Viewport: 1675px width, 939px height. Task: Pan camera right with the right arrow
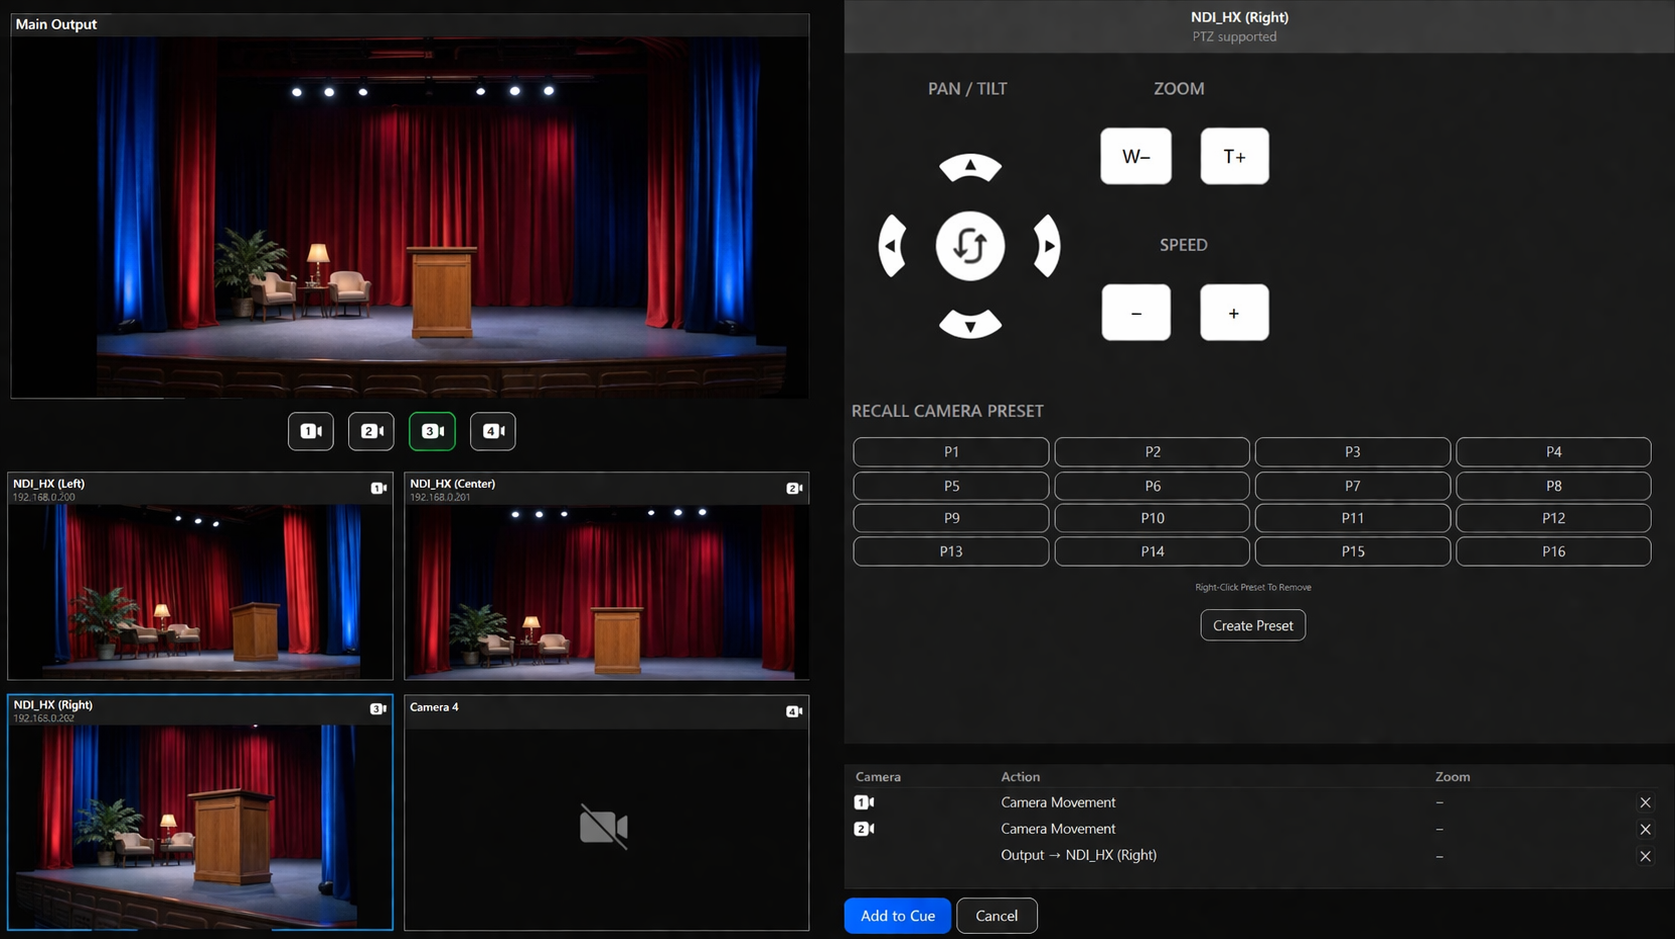pyautogui.click(x=1046, y=246)
